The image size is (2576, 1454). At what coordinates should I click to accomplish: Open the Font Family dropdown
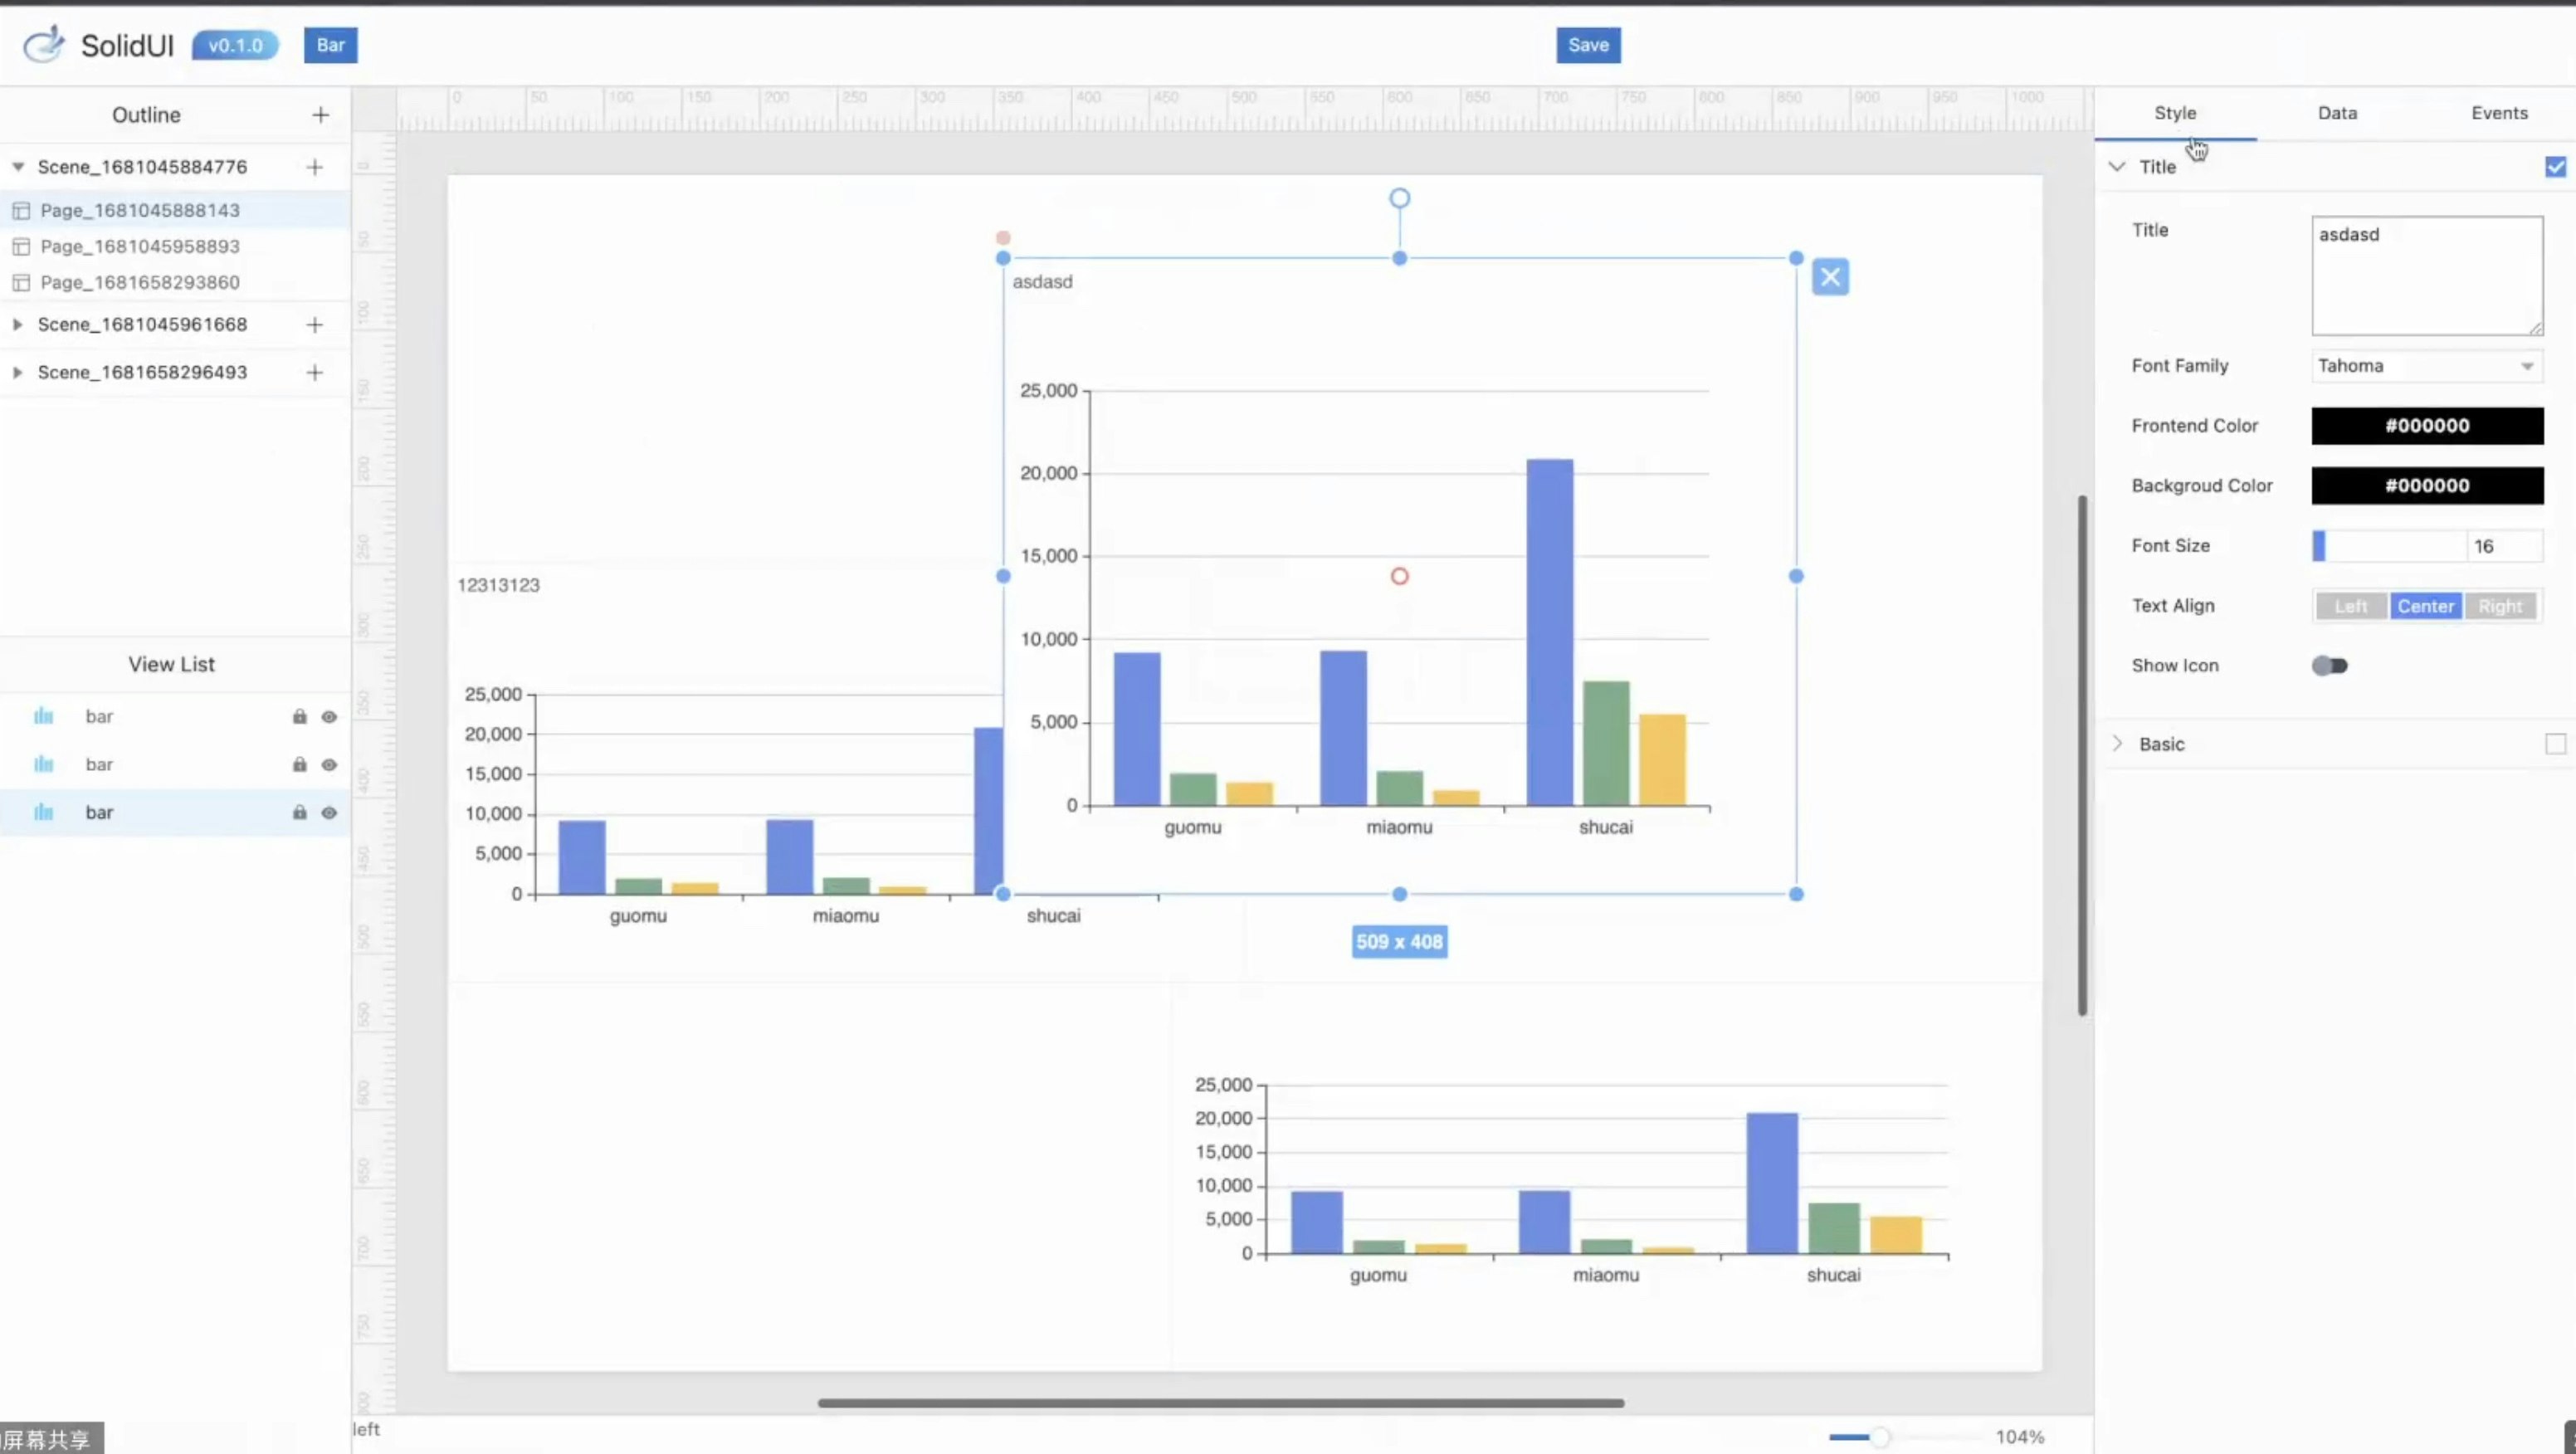pos(2427,366)
